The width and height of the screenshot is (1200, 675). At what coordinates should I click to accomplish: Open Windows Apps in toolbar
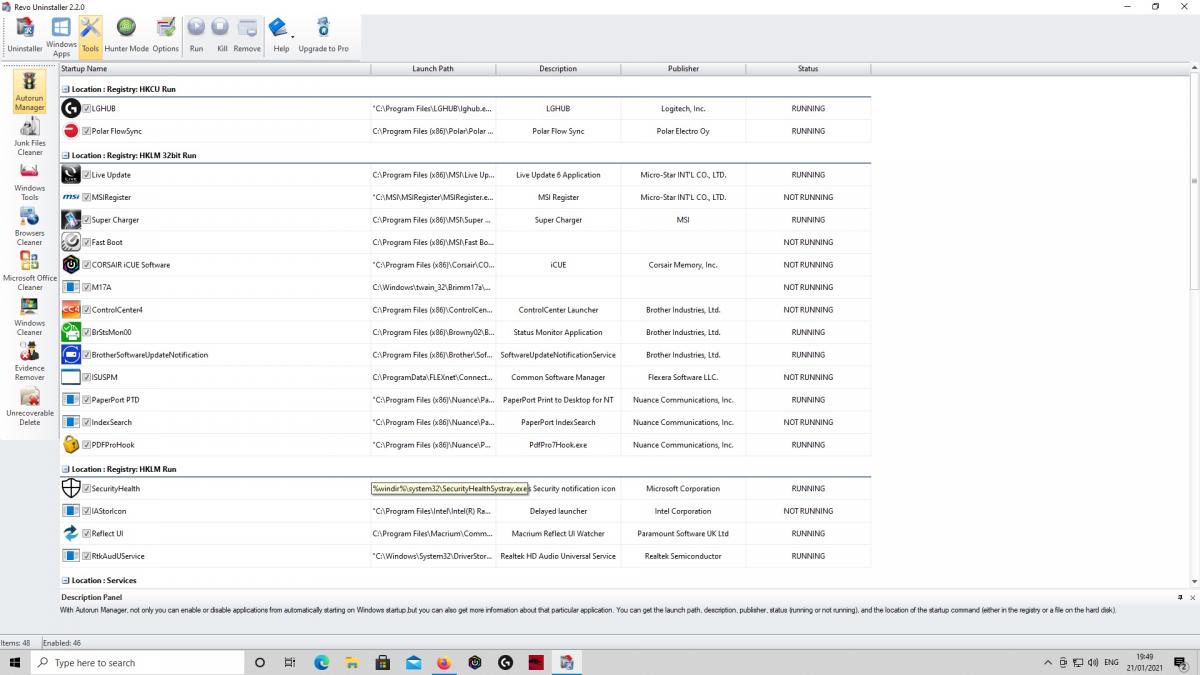point(61,36)
